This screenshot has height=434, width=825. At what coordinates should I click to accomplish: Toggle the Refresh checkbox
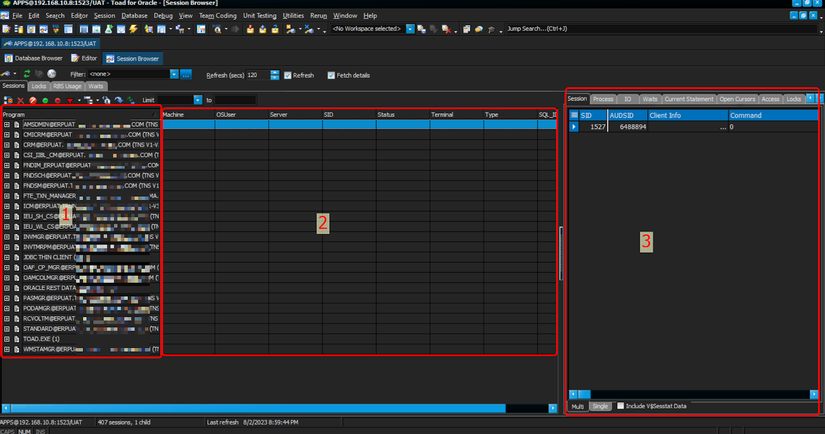tap(287, 75)
